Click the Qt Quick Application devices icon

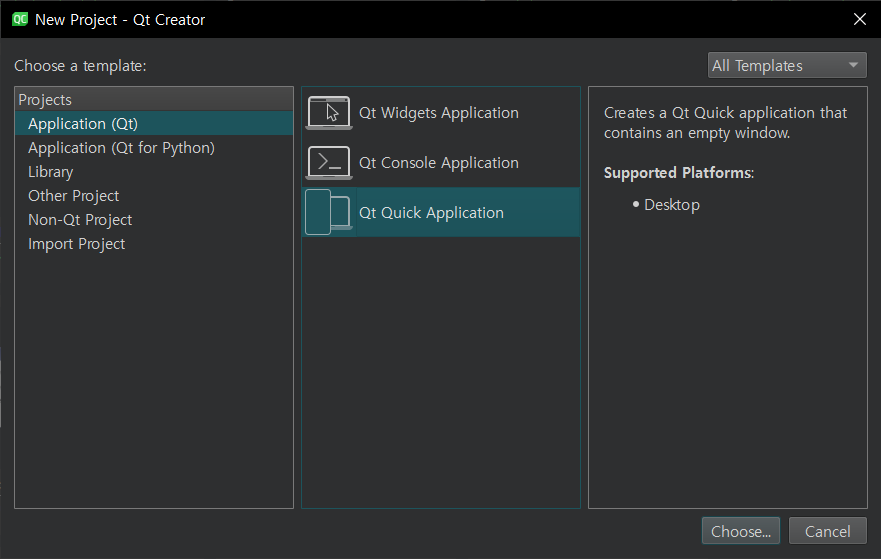pyautogui.click(x=329, y=212)
